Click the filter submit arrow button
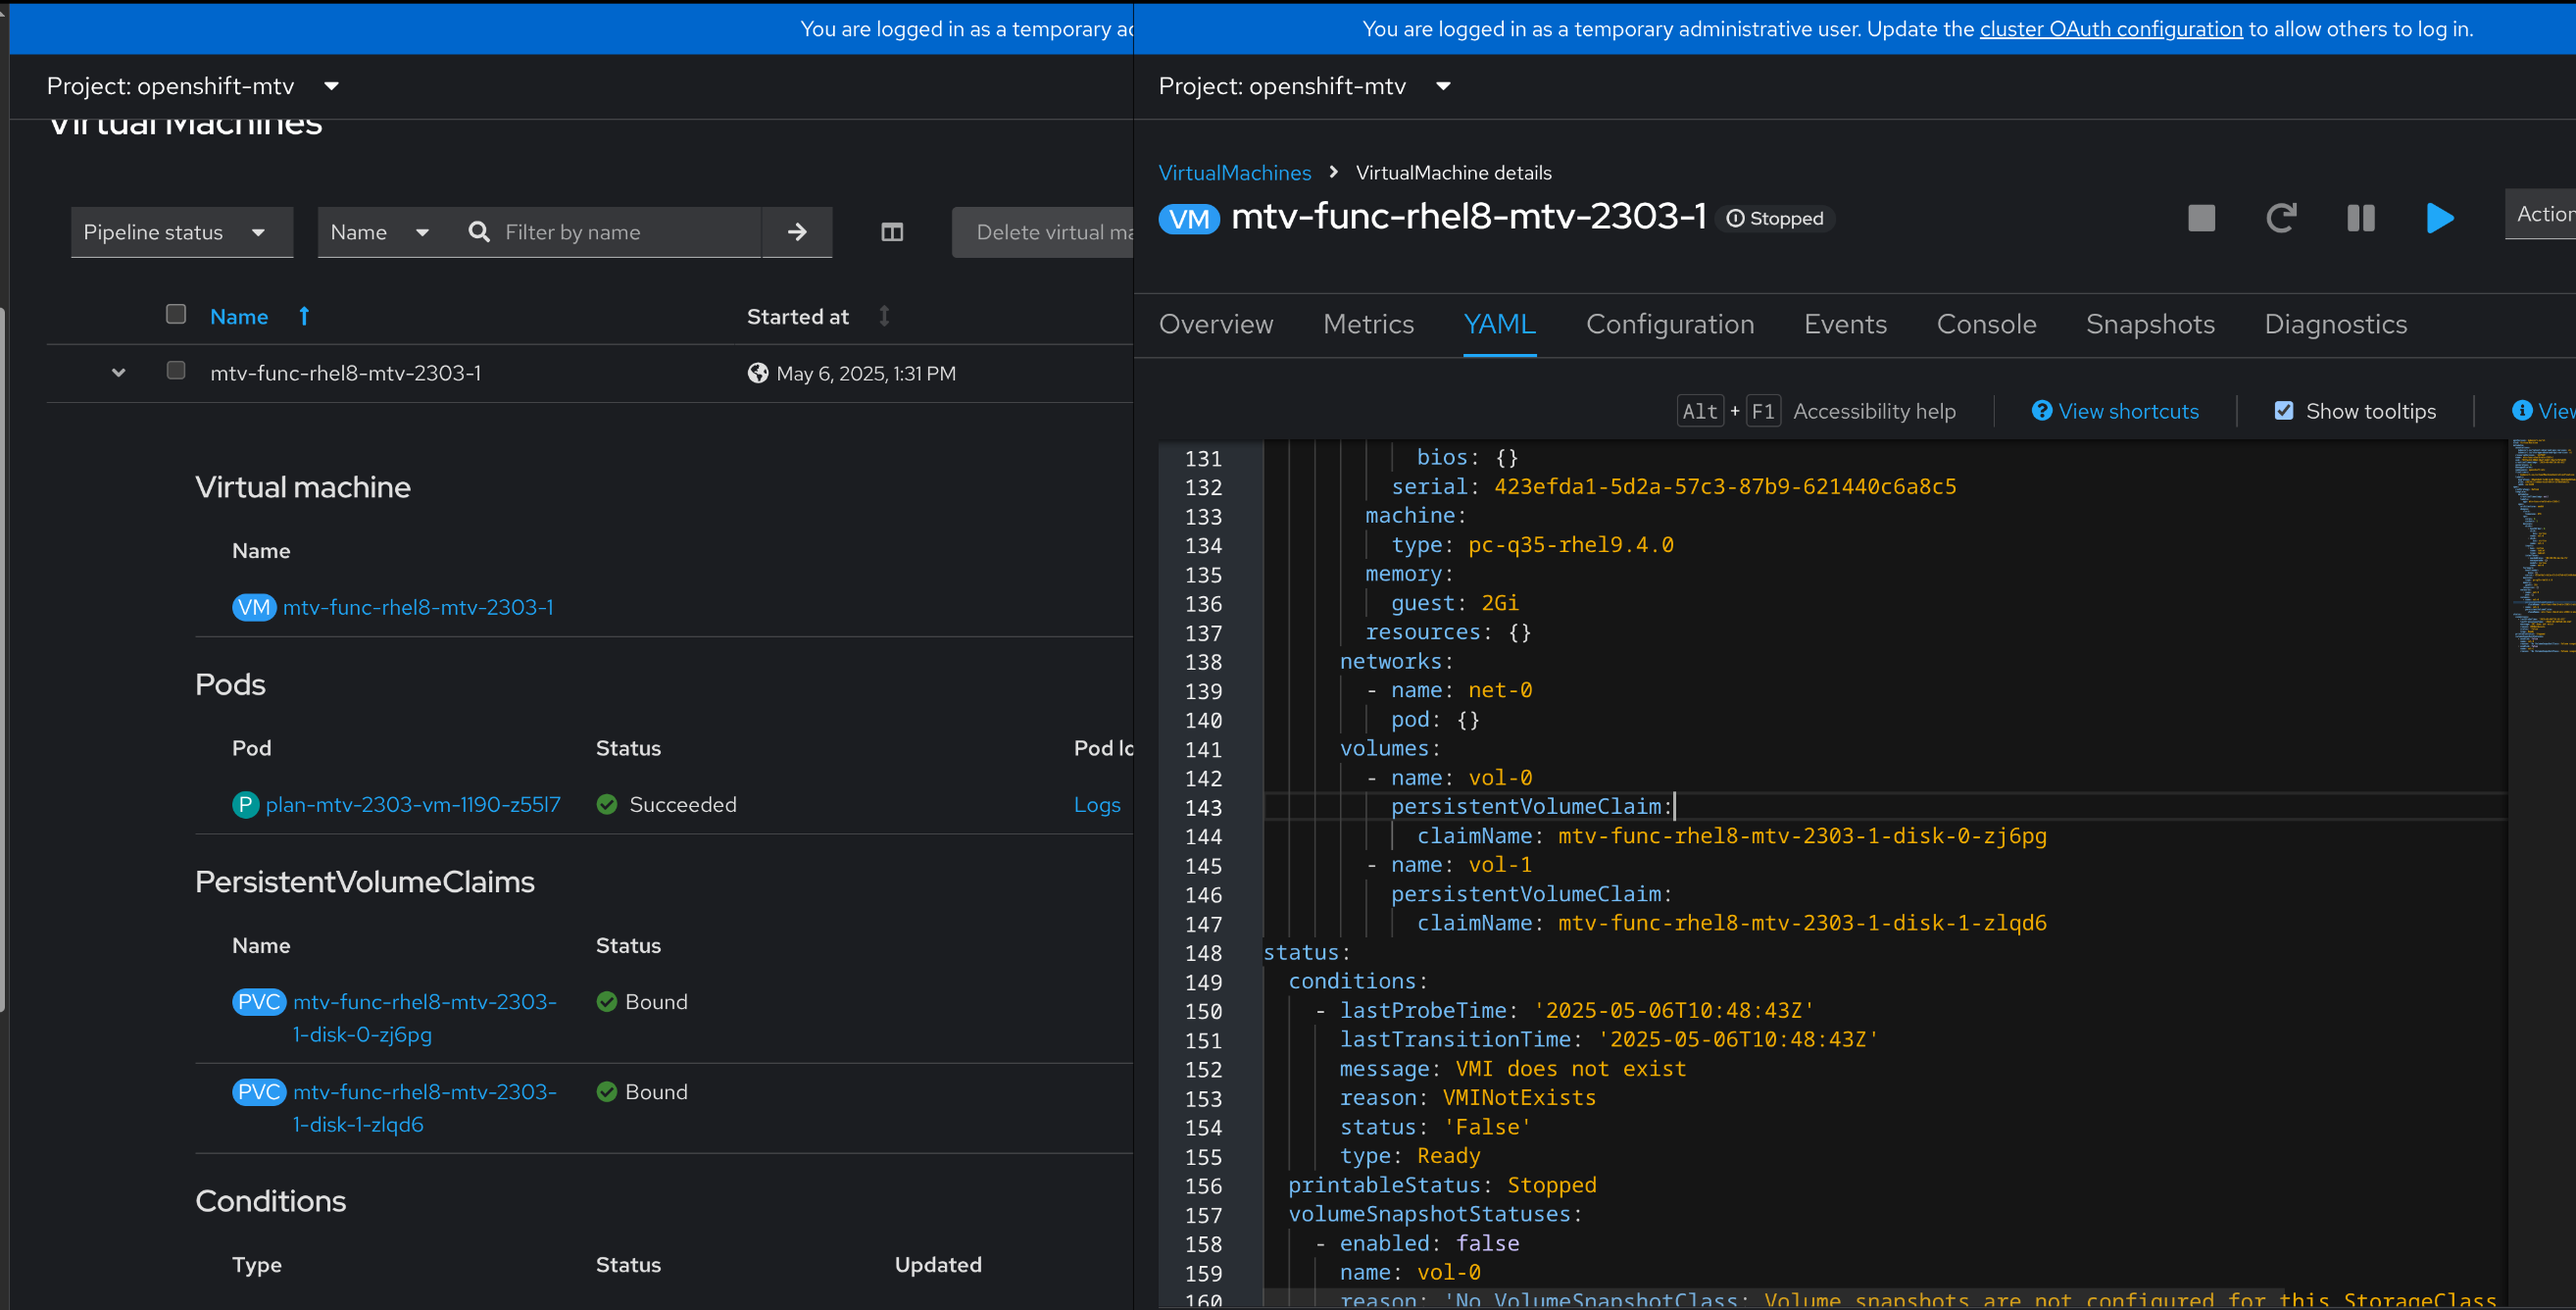2576x1310 pixels. (x=797, y=232)
